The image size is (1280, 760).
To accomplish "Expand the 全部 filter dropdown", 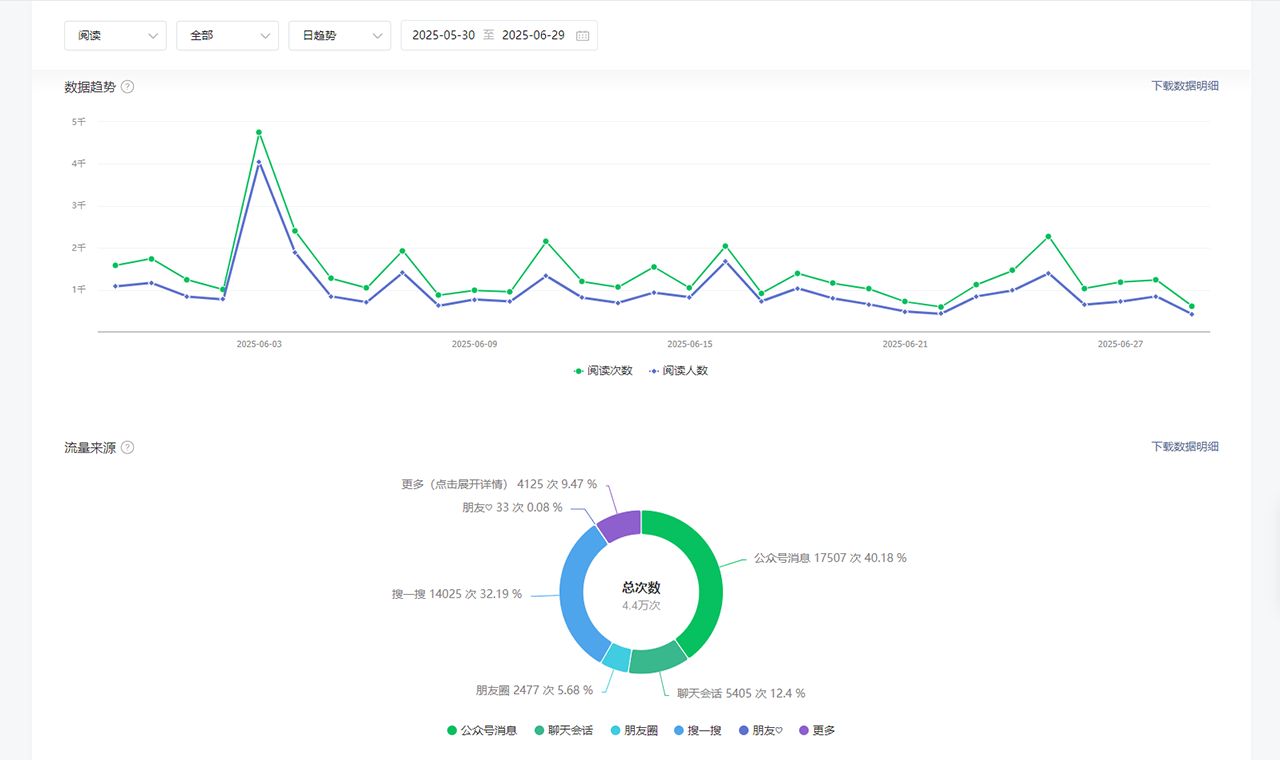I will 227,35.
